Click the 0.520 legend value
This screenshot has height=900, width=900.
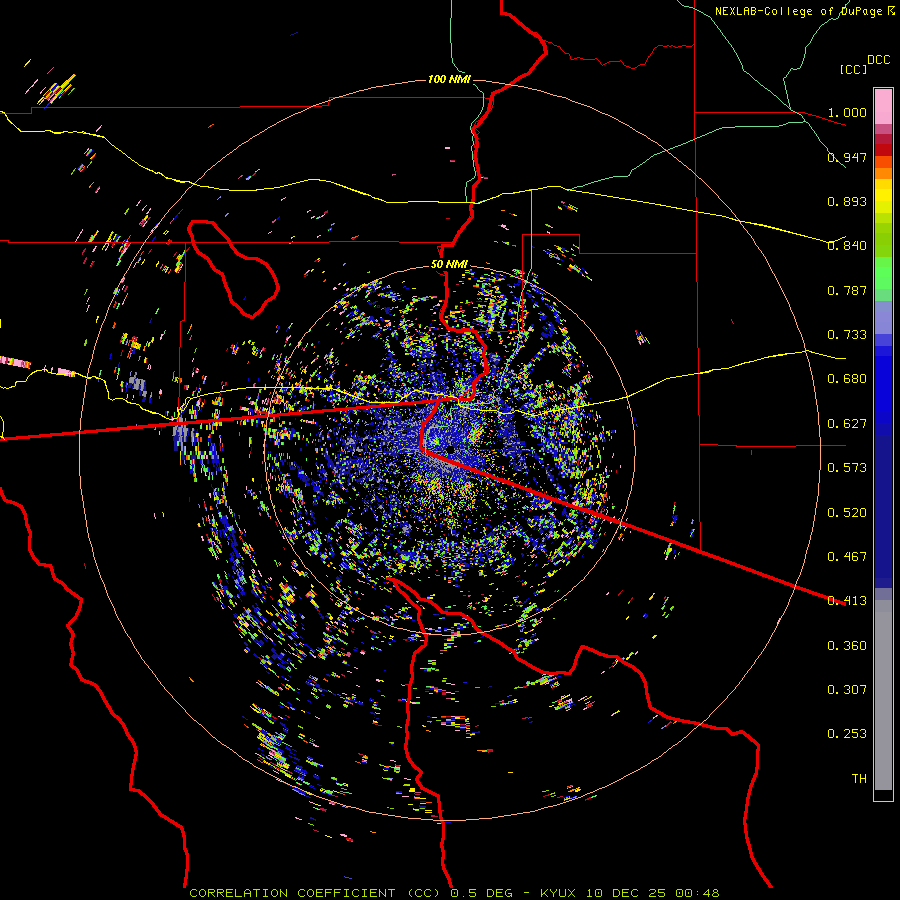coord(847,513)
